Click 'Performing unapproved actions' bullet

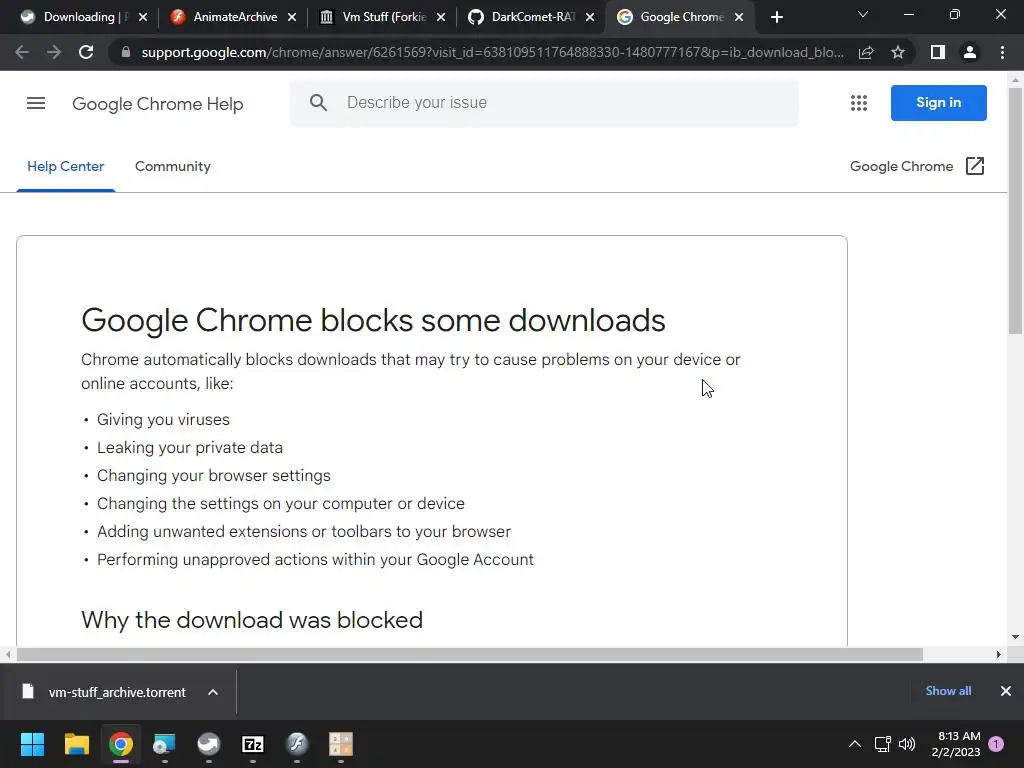315,560
